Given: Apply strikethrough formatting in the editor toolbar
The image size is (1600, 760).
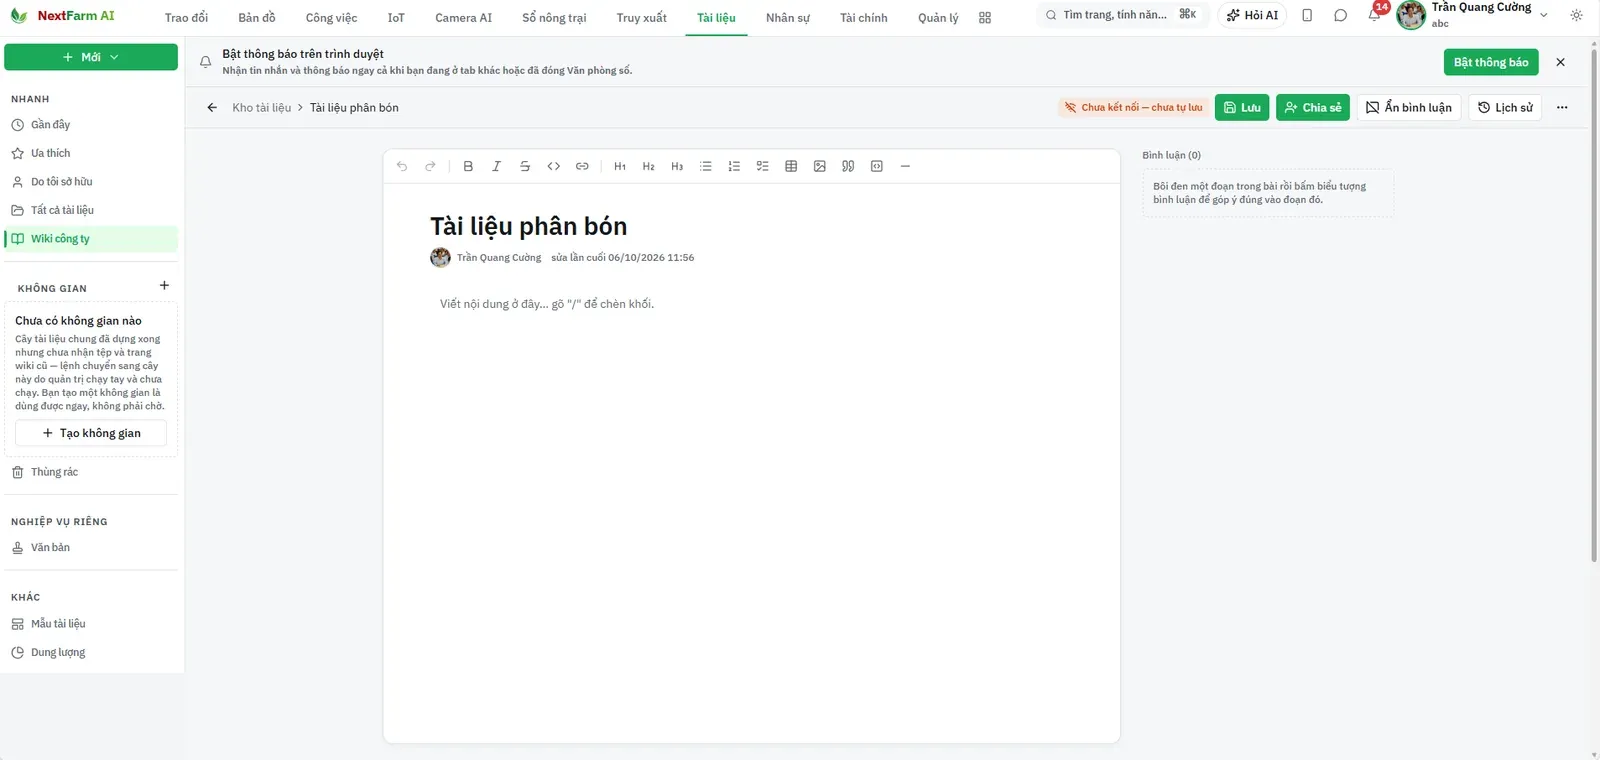Looking at the screenshot, I should [x=525, y=166].
